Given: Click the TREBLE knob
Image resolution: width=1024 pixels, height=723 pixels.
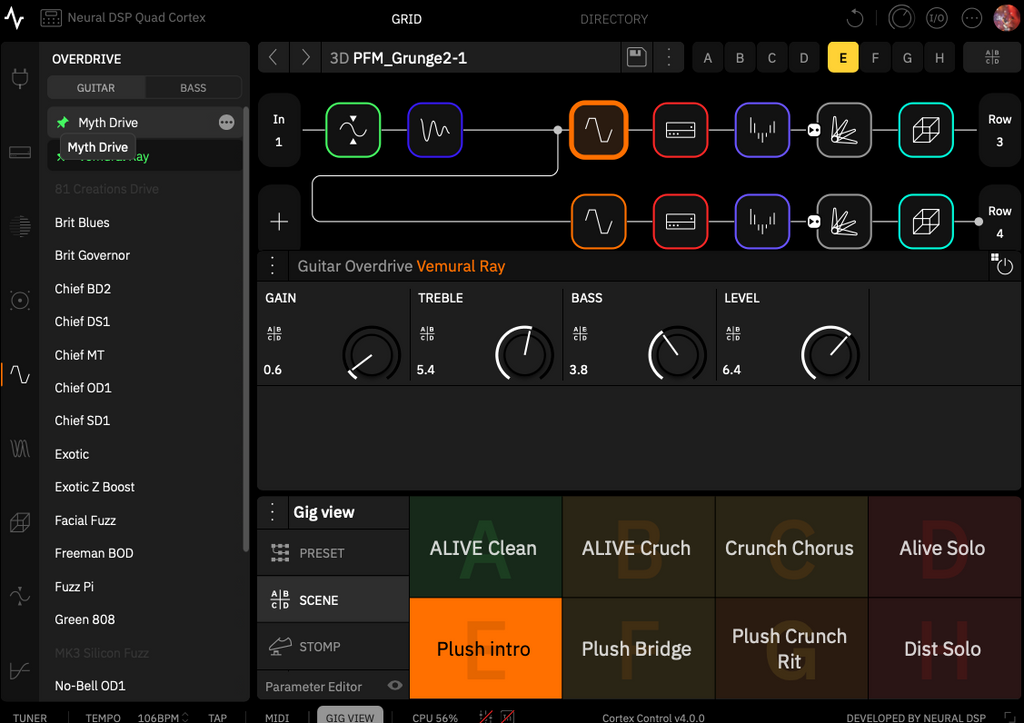Looking at the screenshot, I should pyautogui.click(x=524, y=353).
